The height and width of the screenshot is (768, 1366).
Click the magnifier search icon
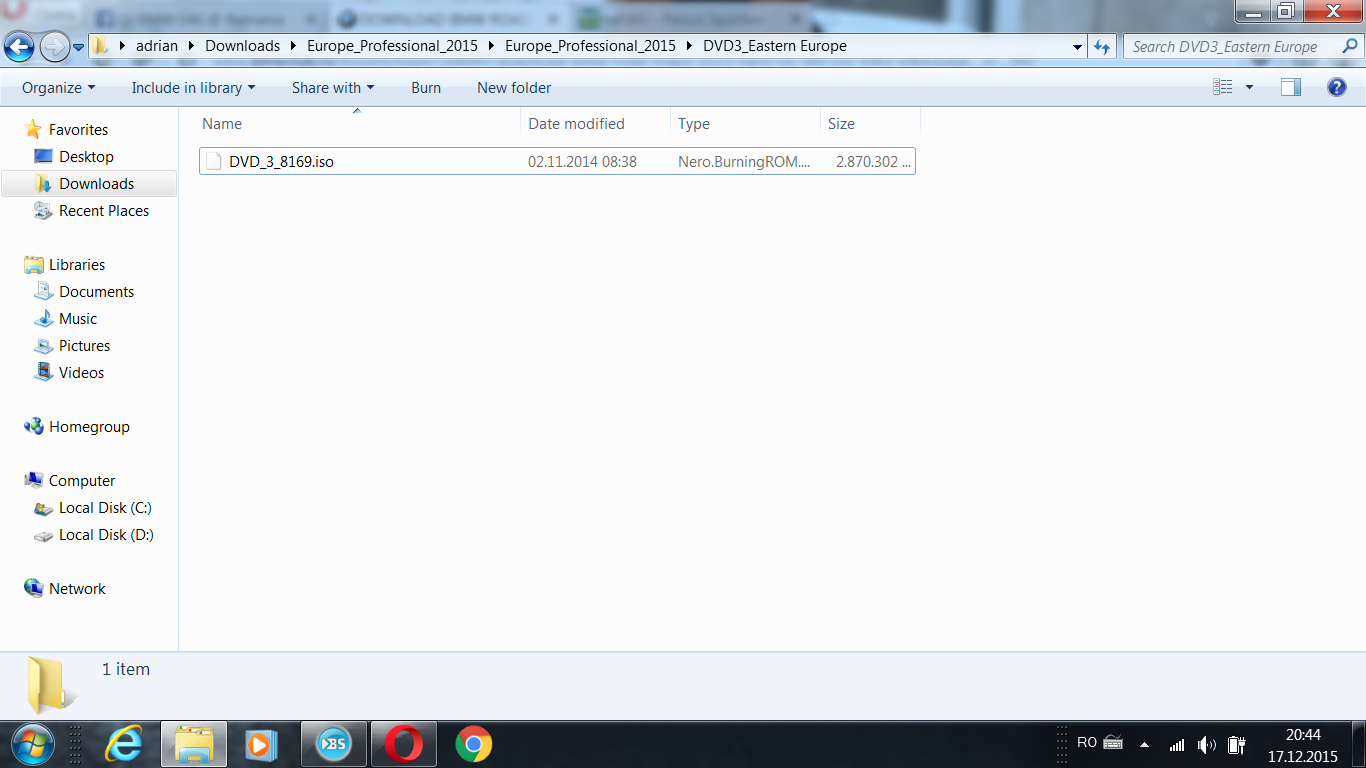pos(1350,46)
